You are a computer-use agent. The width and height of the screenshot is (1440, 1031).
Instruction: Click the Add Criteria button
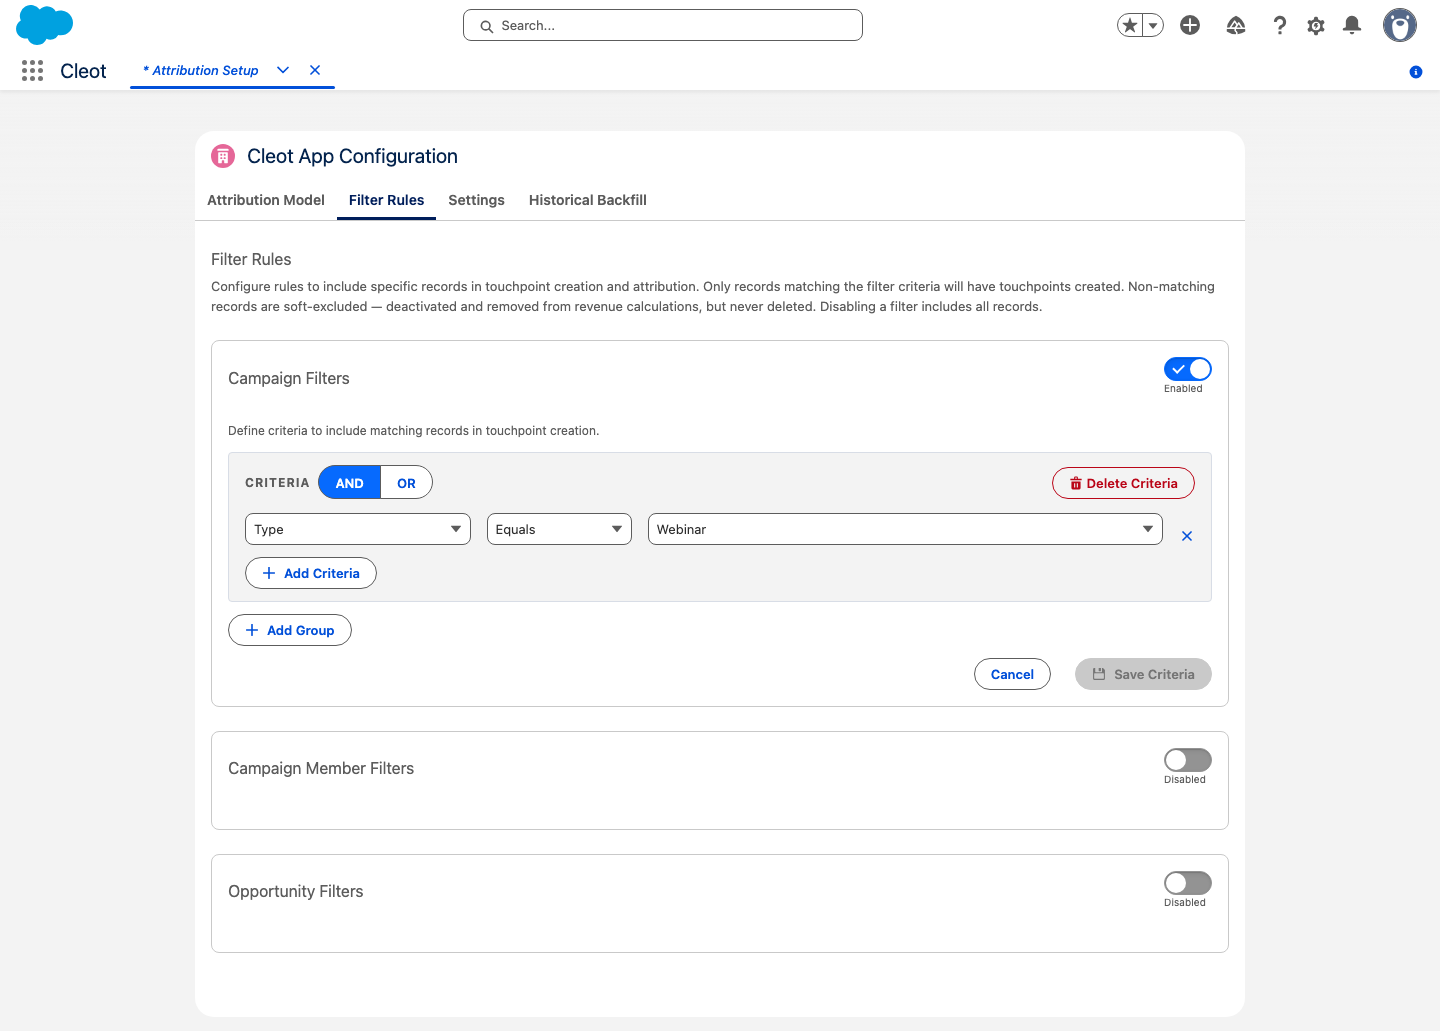[311, 573]
